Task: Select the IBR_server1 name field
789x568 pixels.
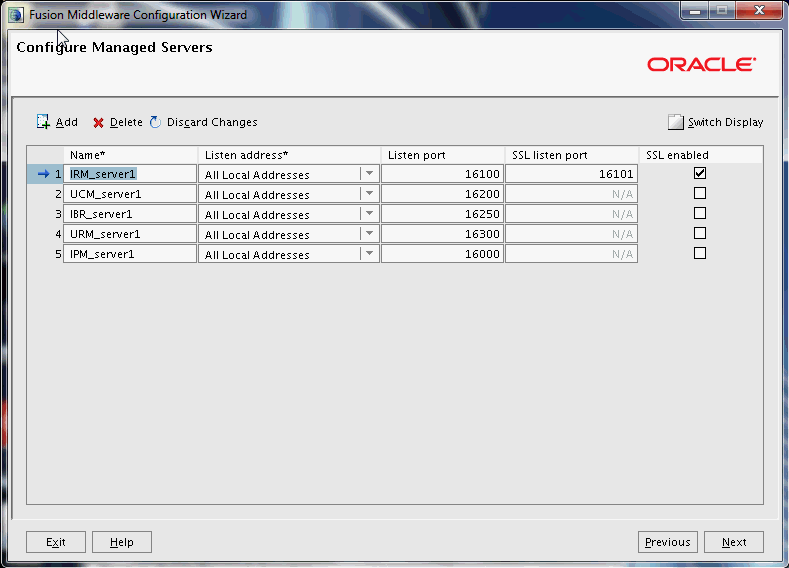Action: tap(130, 214)
